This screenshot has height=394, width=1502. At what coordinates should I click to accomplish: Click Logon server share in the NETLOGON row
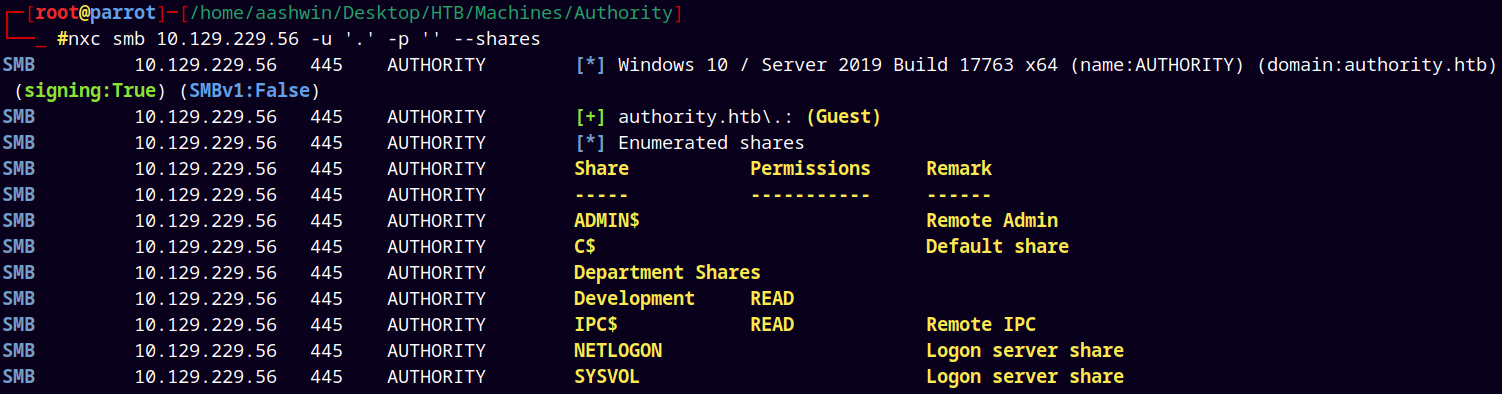pyautogui.click(x=1025, y=351)
